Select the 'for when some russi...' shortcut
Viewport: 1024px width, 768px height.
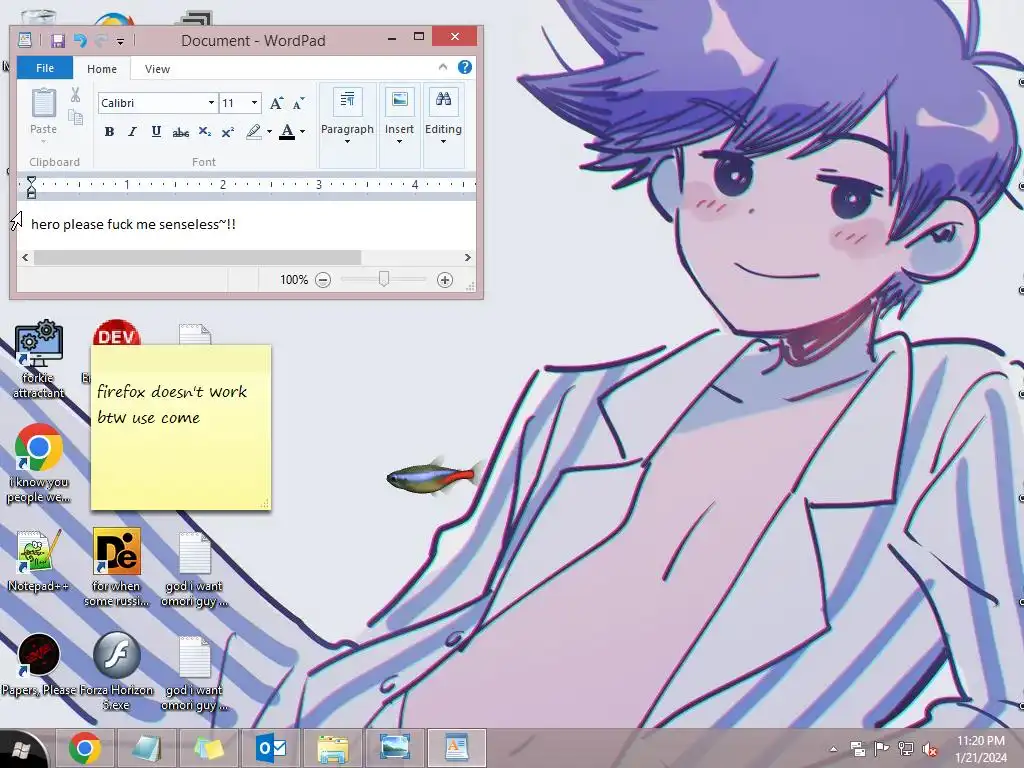[x=116, y=568]
